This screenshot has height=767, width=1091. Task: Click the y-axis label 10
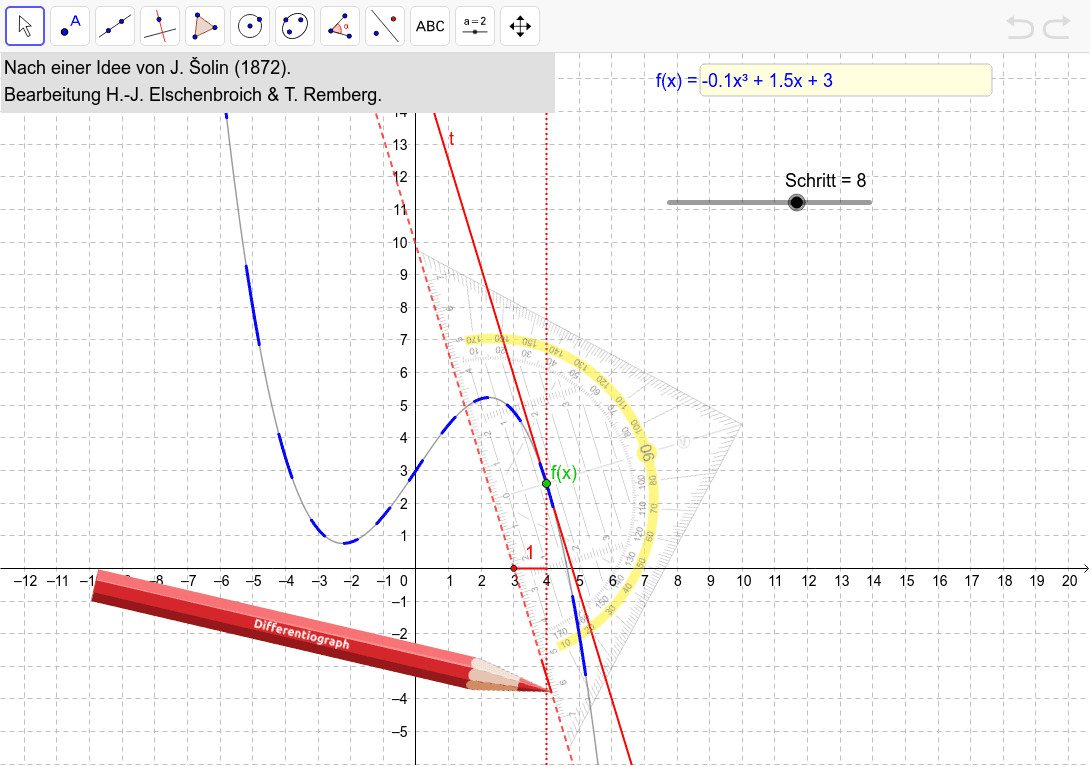(400, 243)
